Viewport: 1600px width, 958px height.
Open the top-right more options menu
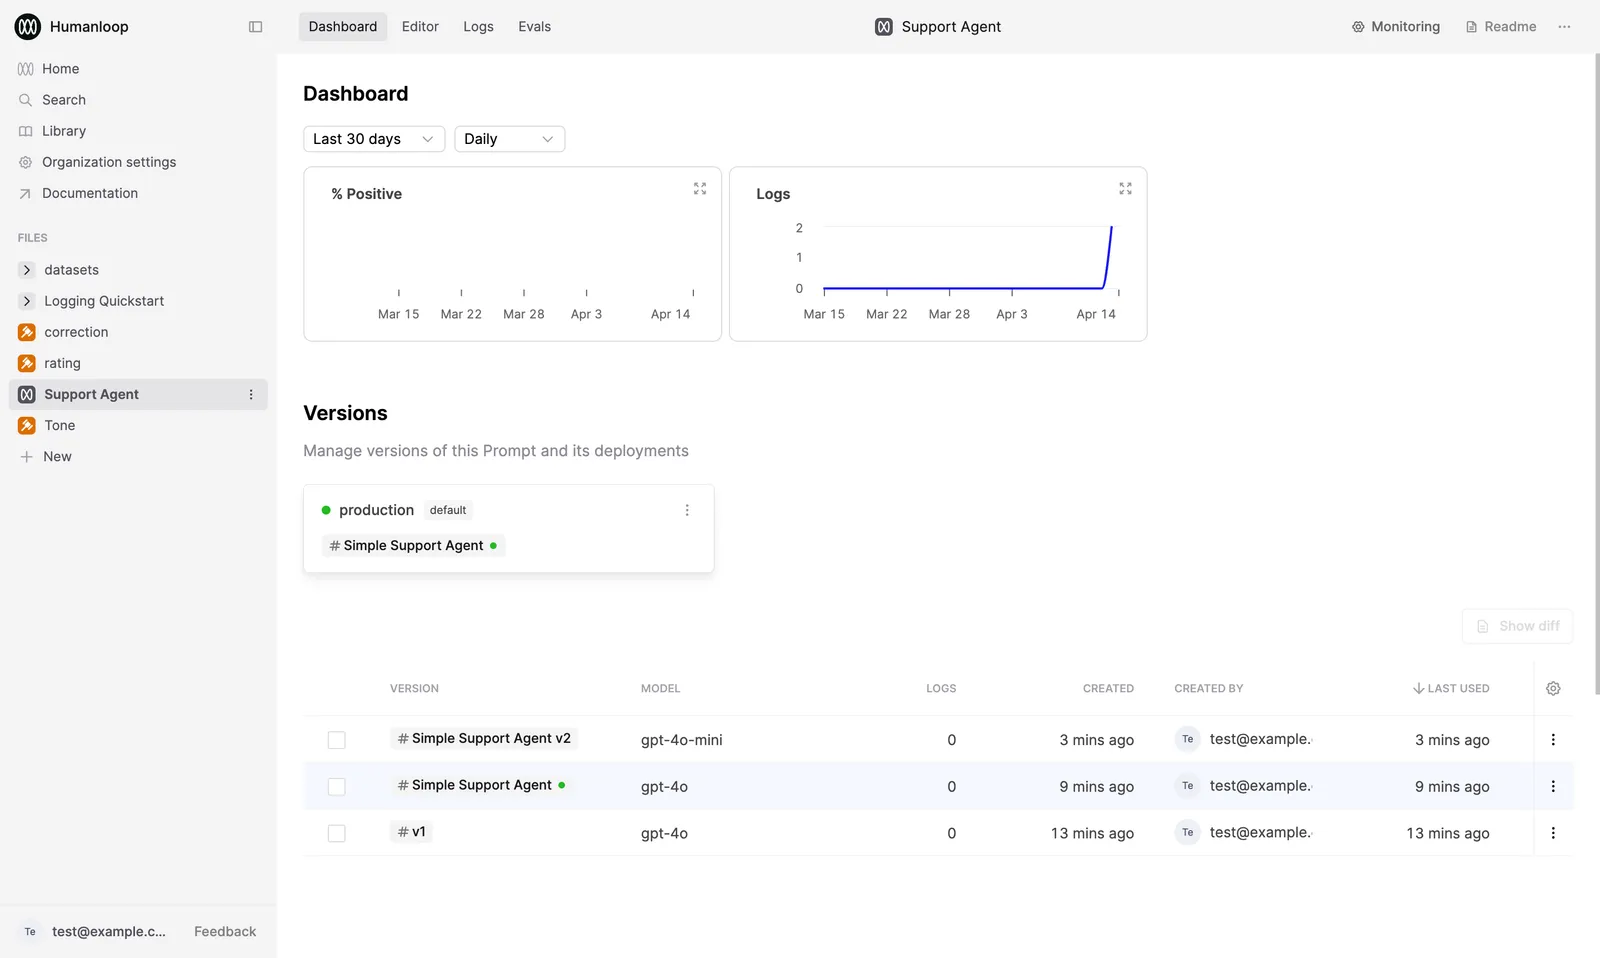(x=1564, y=27)
